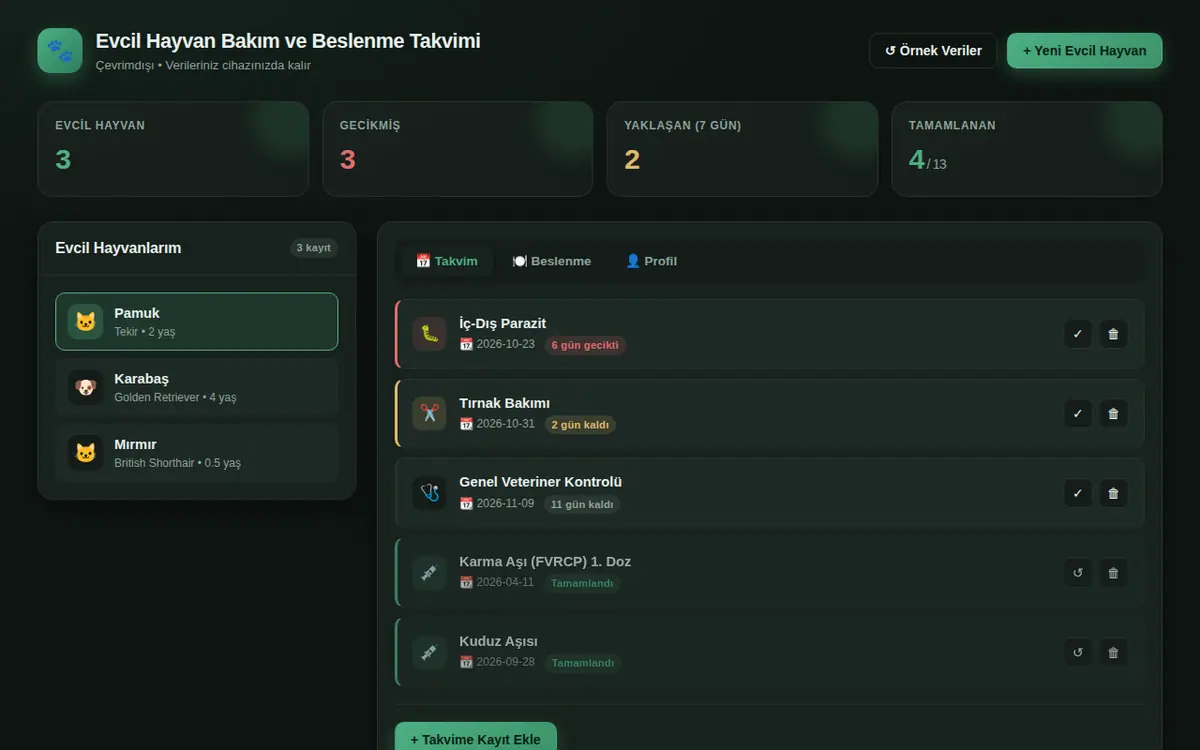Delete the İç-Dış Parazit entry

(x=1113, y=334)
